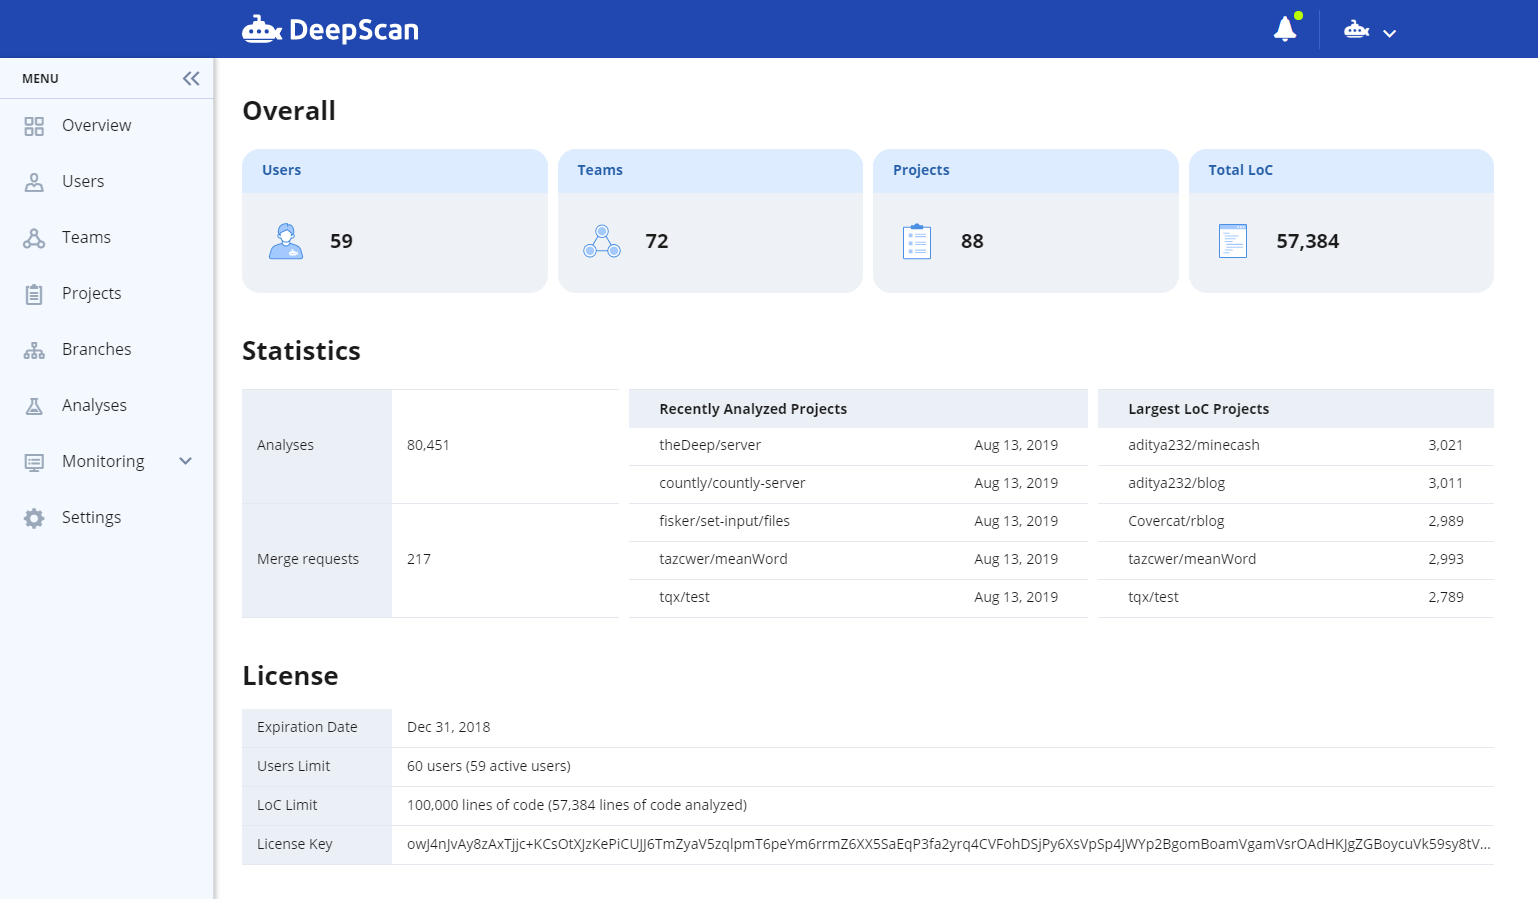
Task: Click the Projects card header
Action: coord(1026,171)
